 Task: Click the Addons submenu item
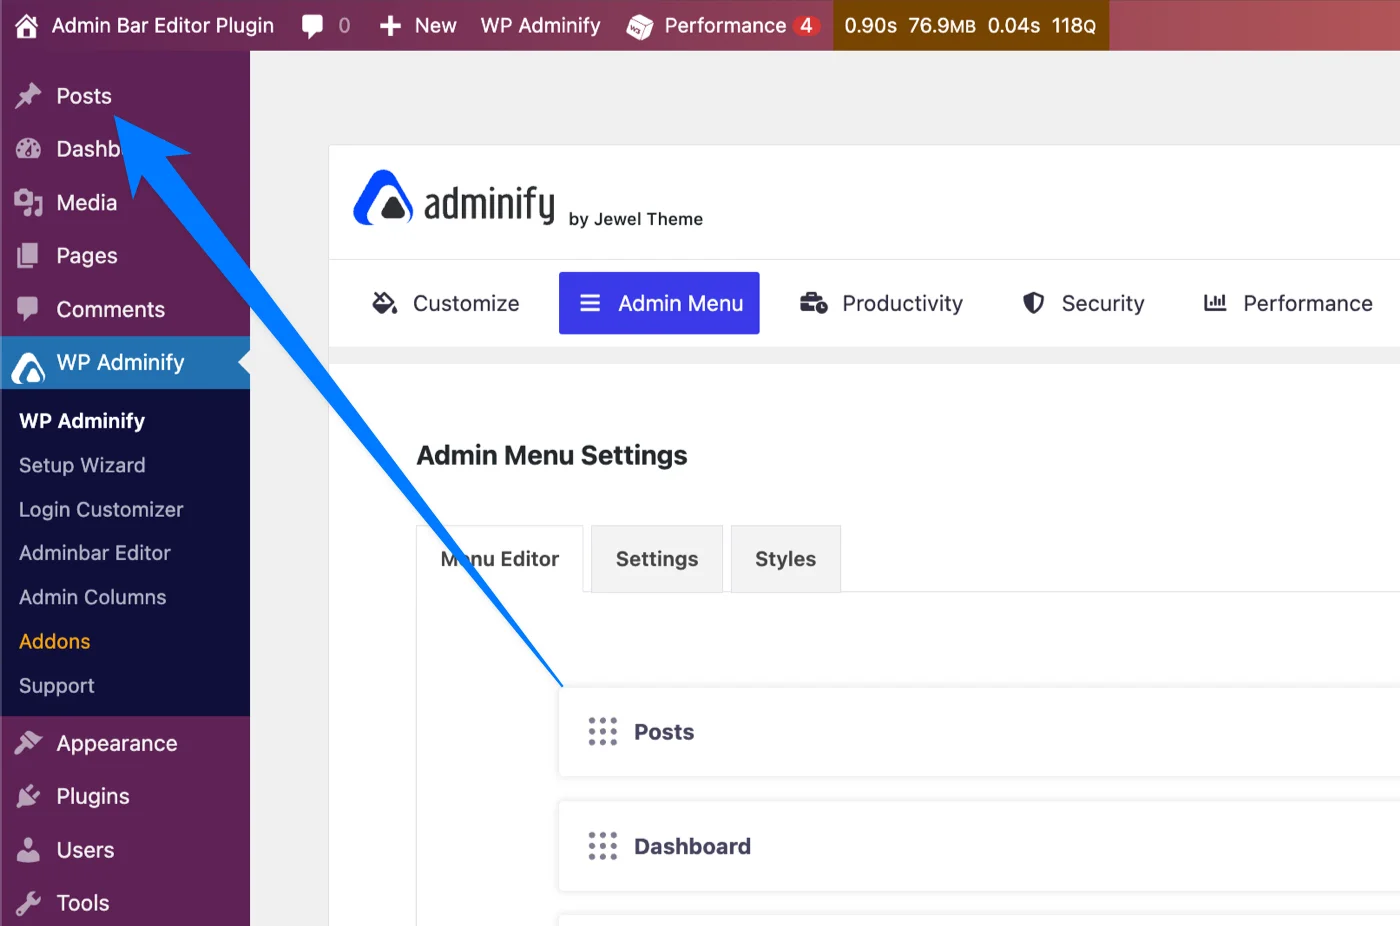54,641
